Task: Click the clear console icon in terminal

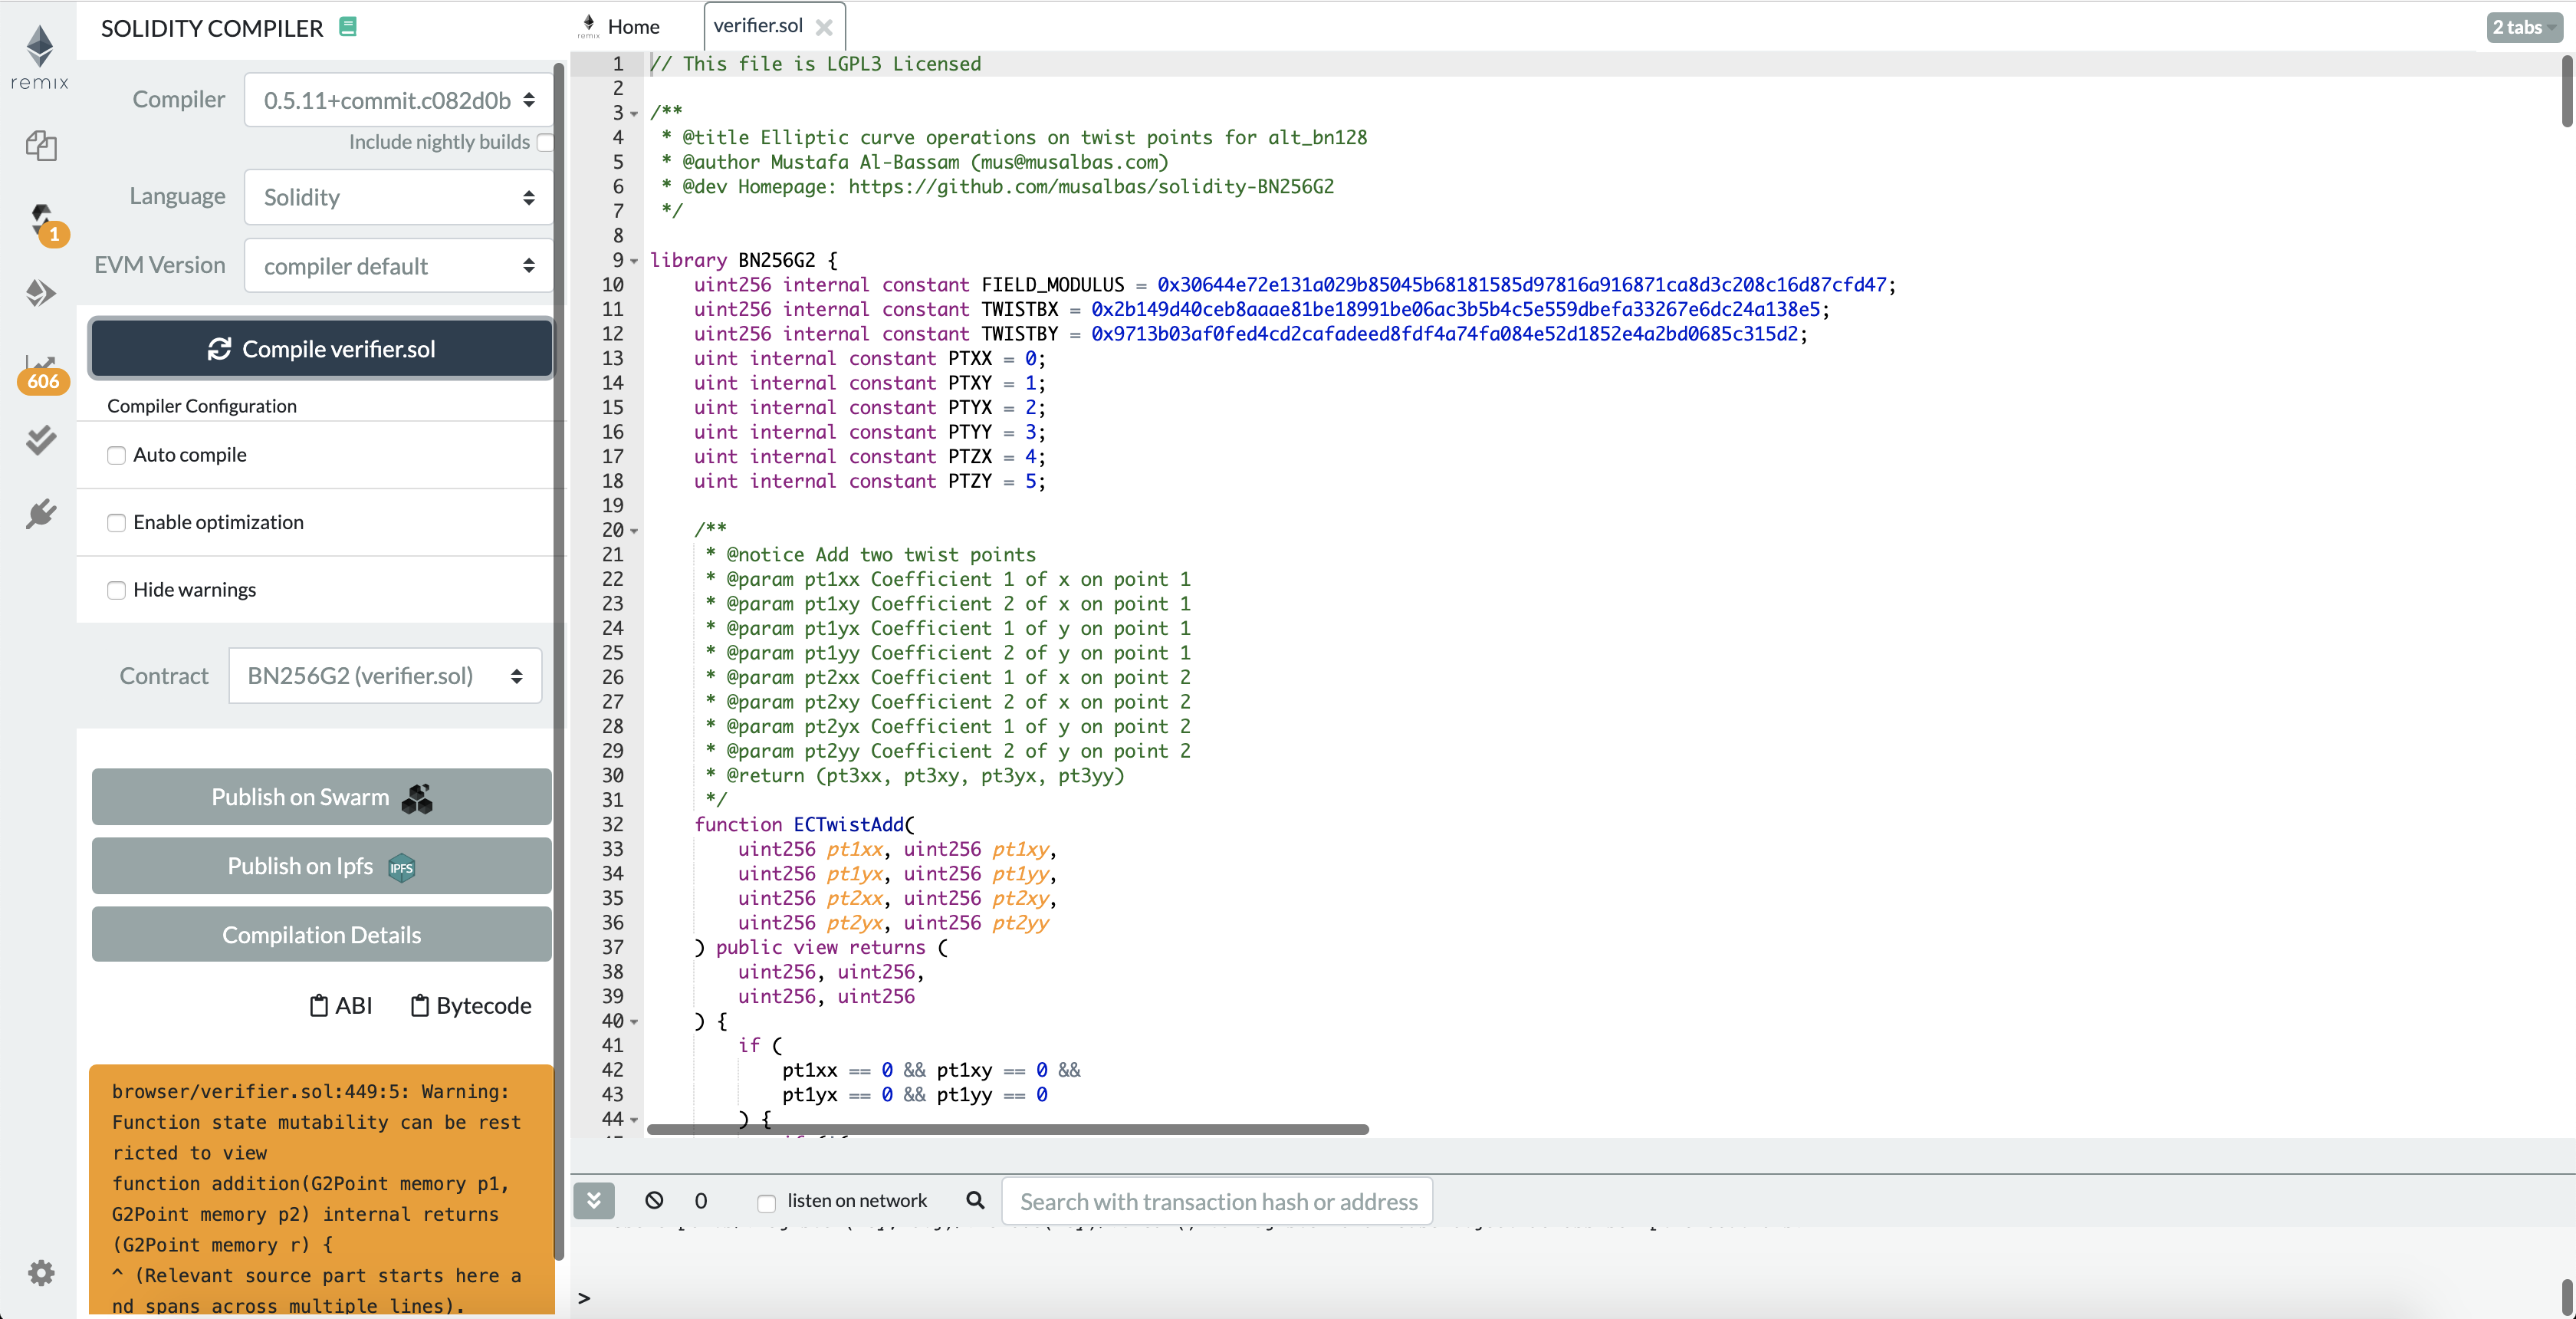Action: click(654, 1200)
